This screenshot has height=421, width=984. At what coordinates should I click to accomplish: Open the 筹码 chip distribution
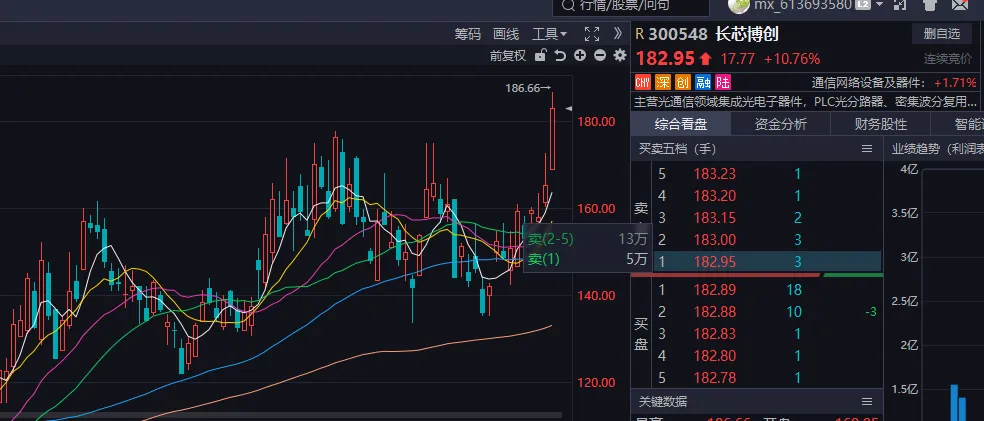468,34
